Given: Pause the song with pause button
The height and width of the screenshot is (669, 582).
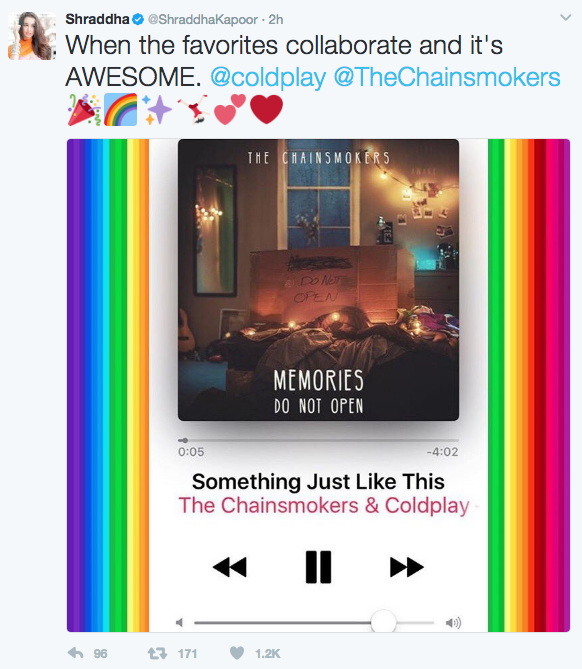Looking at the screenshot, I should click(318, 567).
